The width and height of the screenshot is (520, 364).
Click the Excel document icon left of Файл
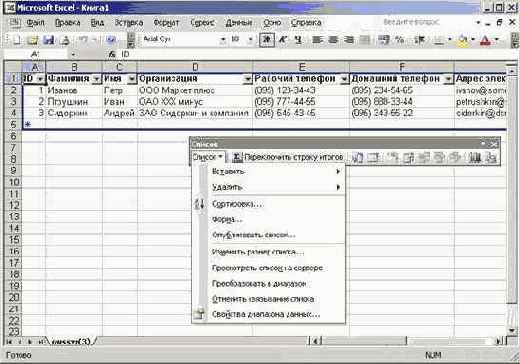(x=14, y=23)
